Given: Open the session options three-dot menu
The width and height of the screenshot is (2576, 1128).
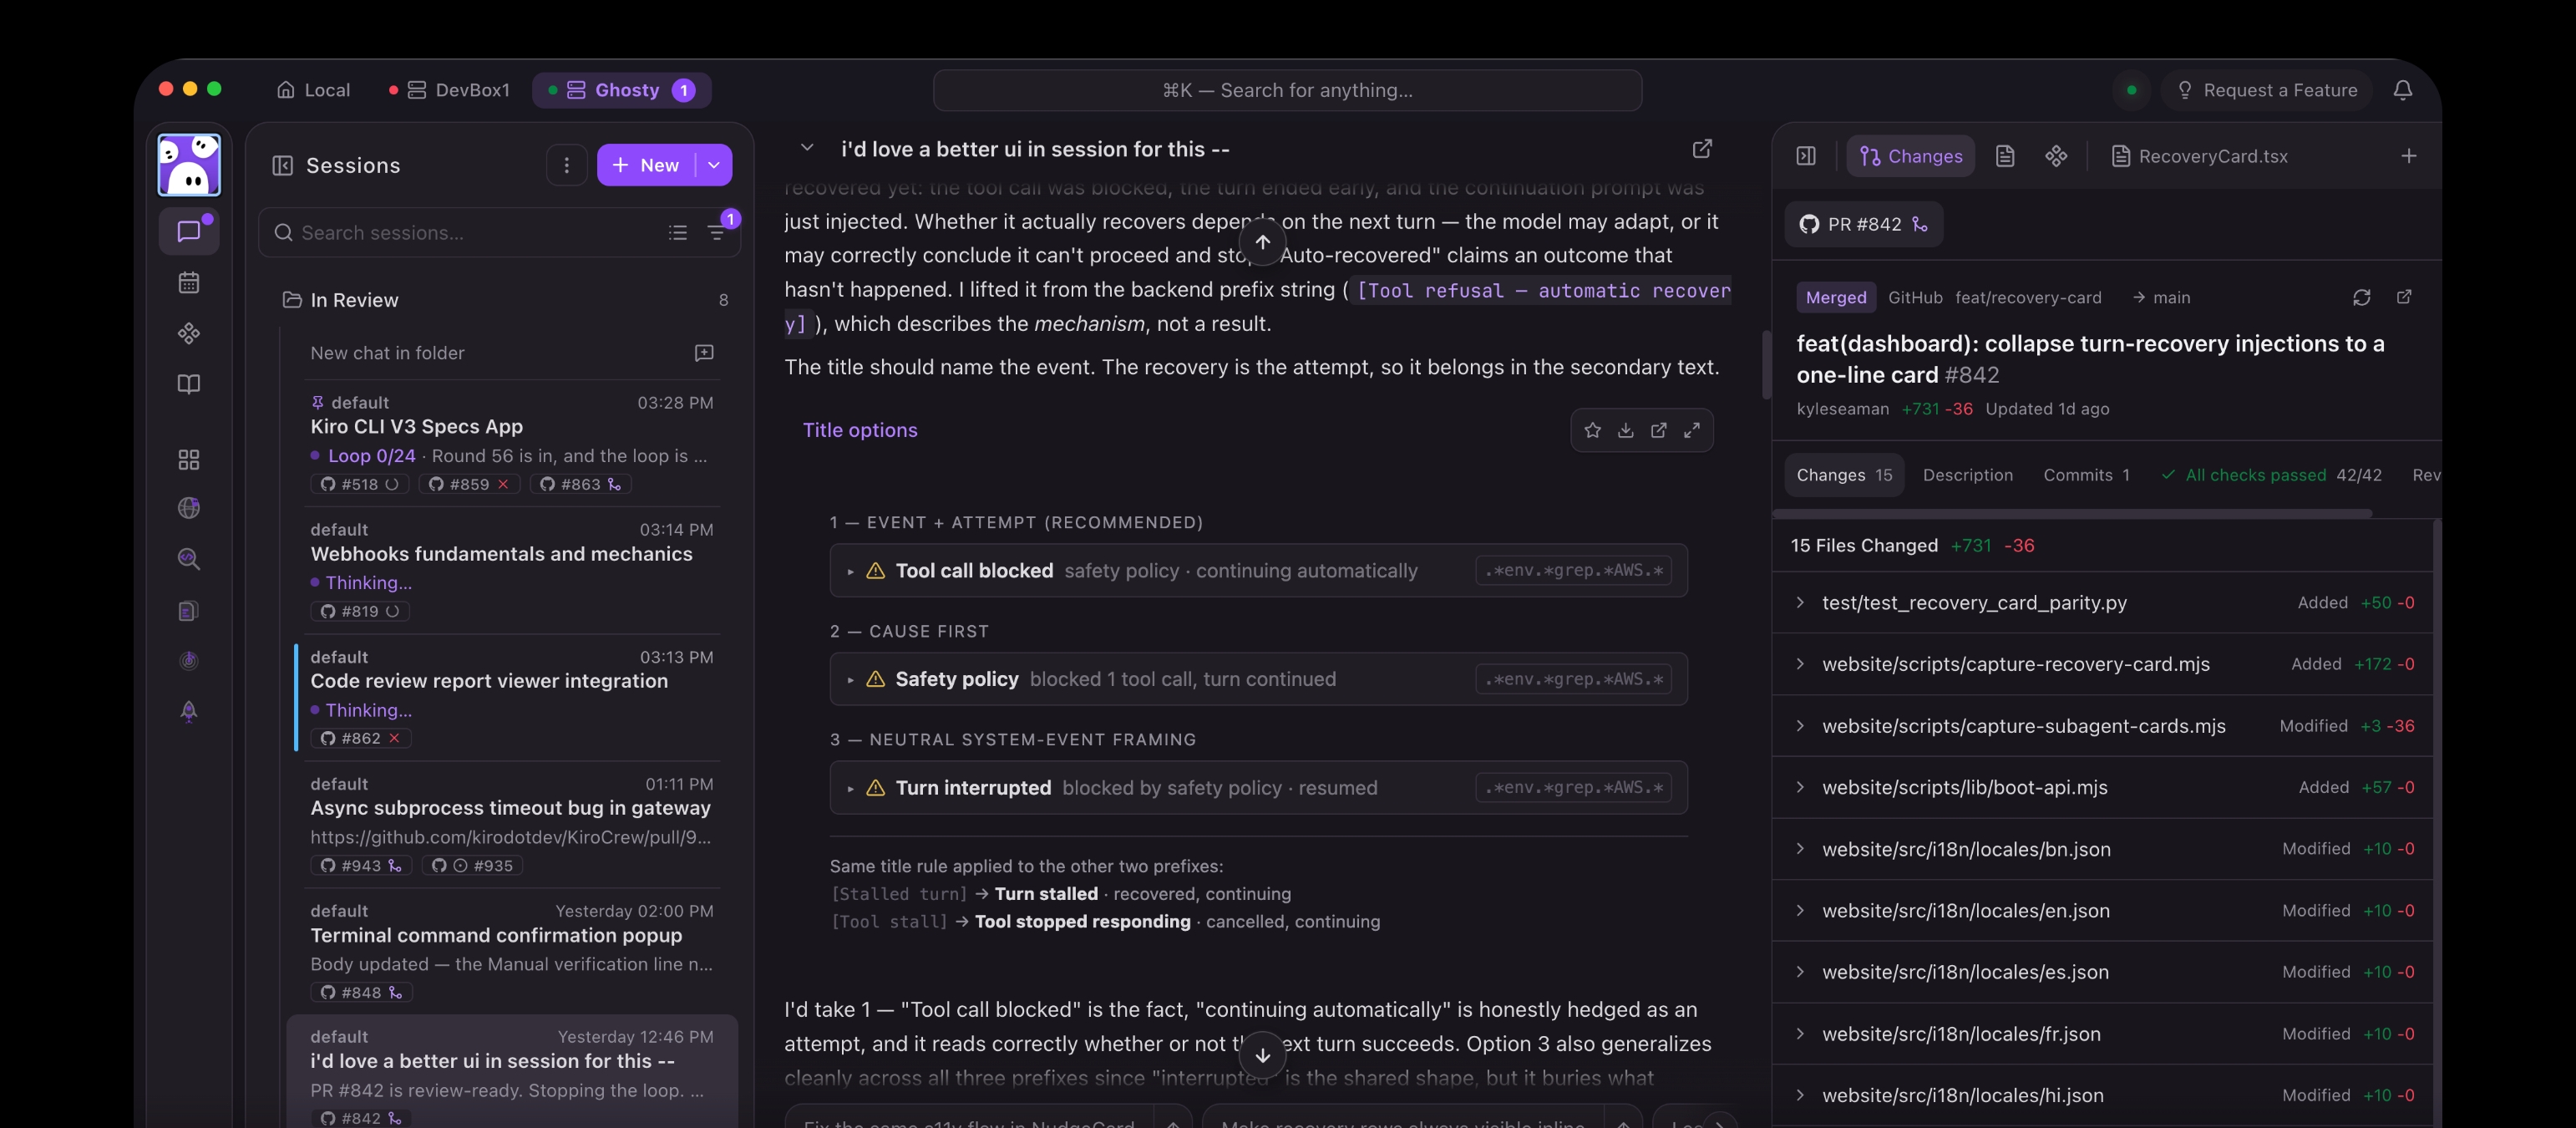Looking at the screenshot, I should click(x=567, y=165).
